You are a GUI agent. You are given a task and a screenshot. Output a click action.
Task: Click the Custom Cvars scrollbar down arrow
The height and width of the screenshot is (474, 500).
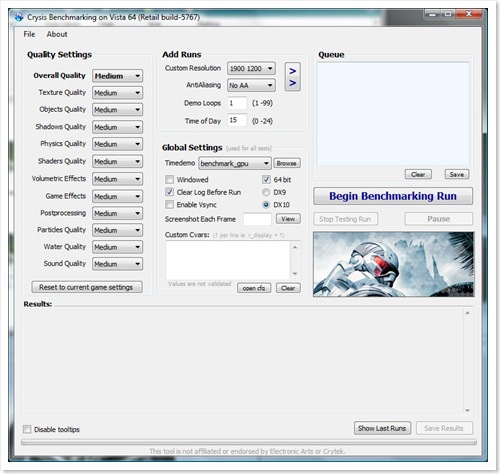pos(295,274)
